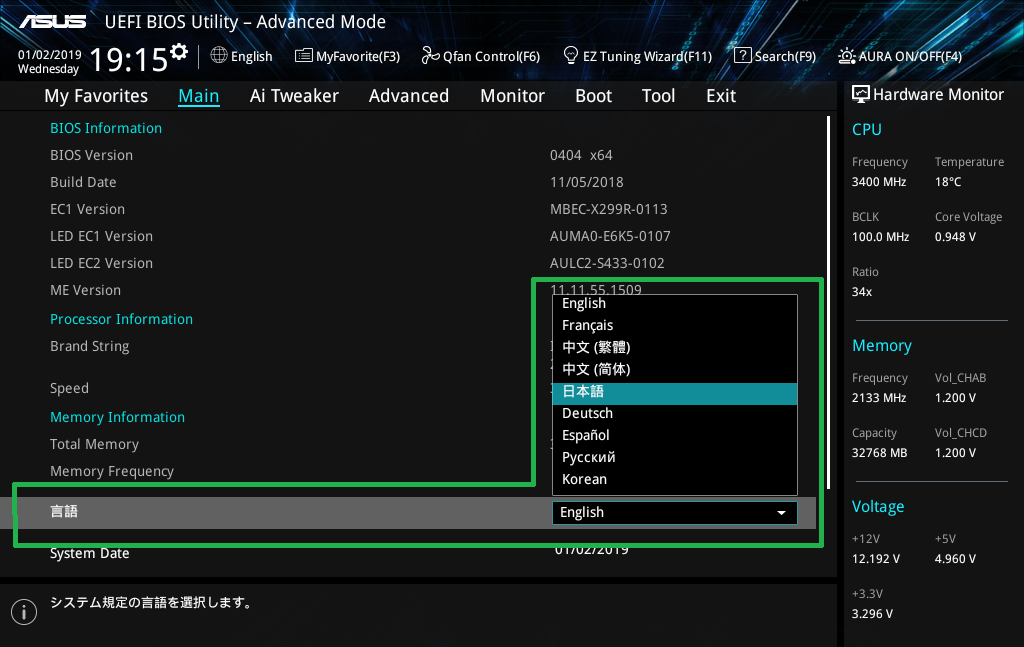This screenshot has width=1024, height=647.
Task: Click the 01/02/2019 Wednesday date
Action: [49, 62]
